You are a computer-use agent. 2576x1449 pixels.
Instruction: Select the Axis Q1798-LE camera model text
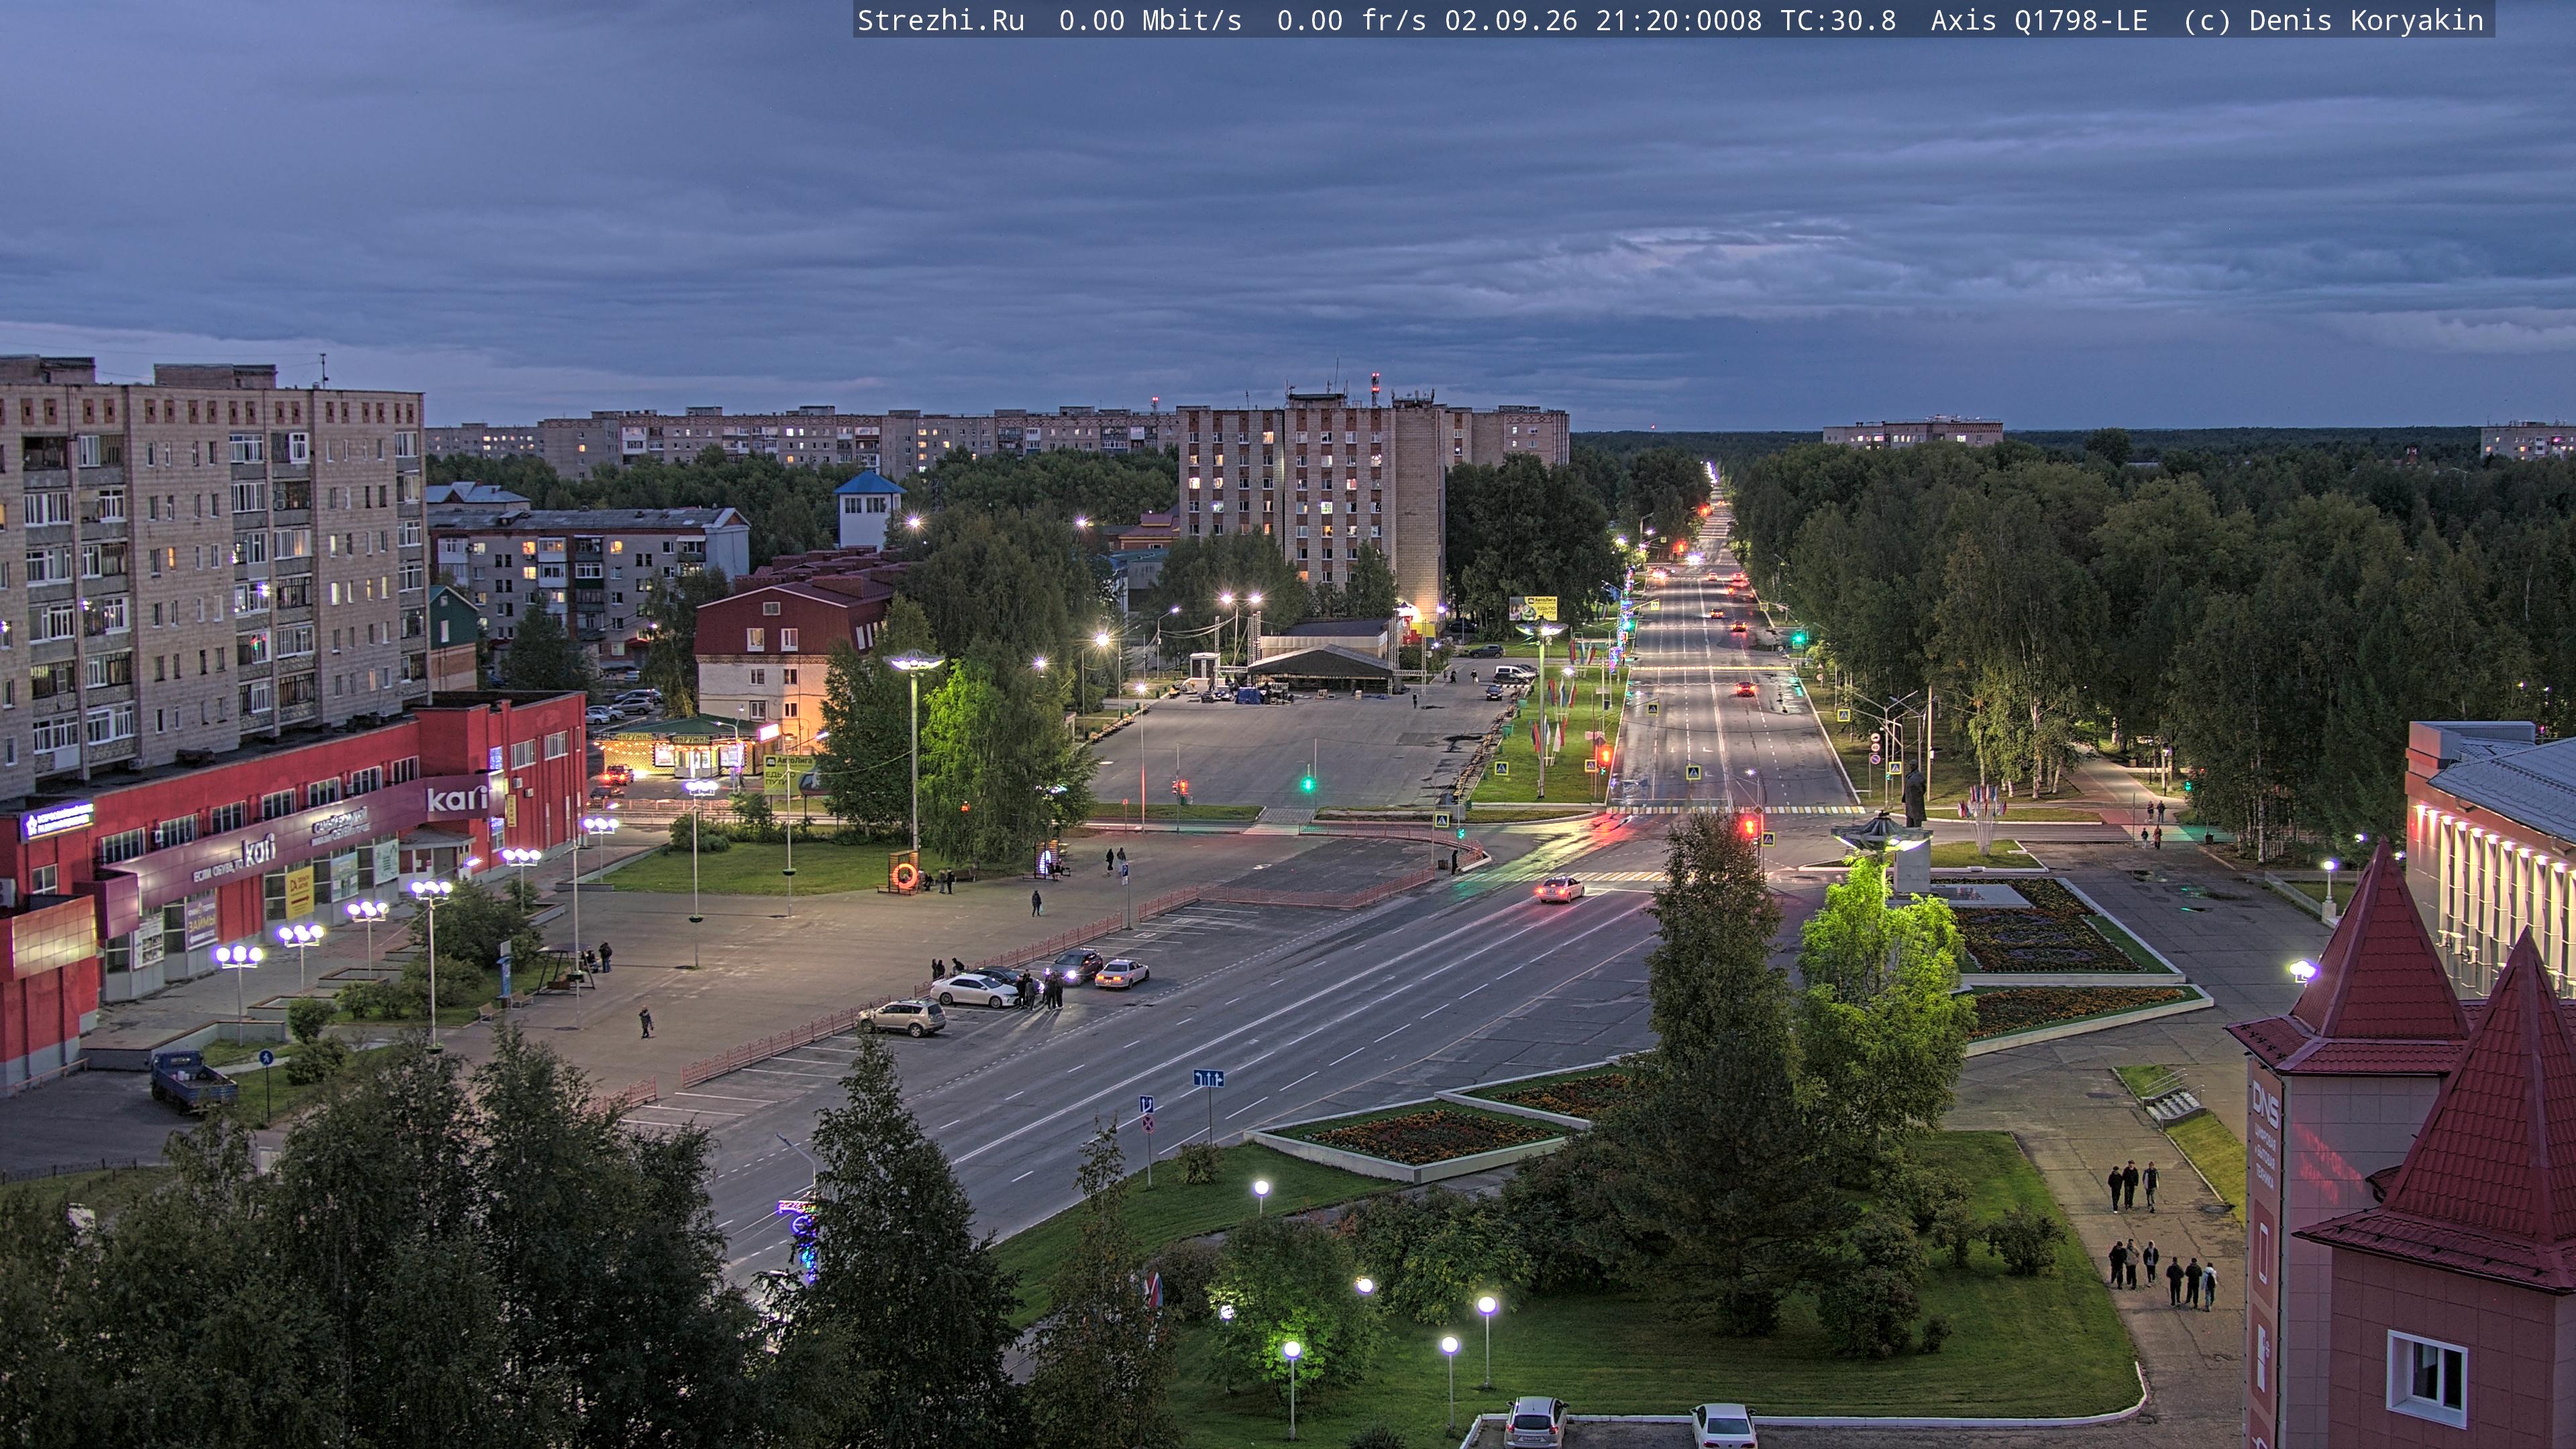(2039, 20)
